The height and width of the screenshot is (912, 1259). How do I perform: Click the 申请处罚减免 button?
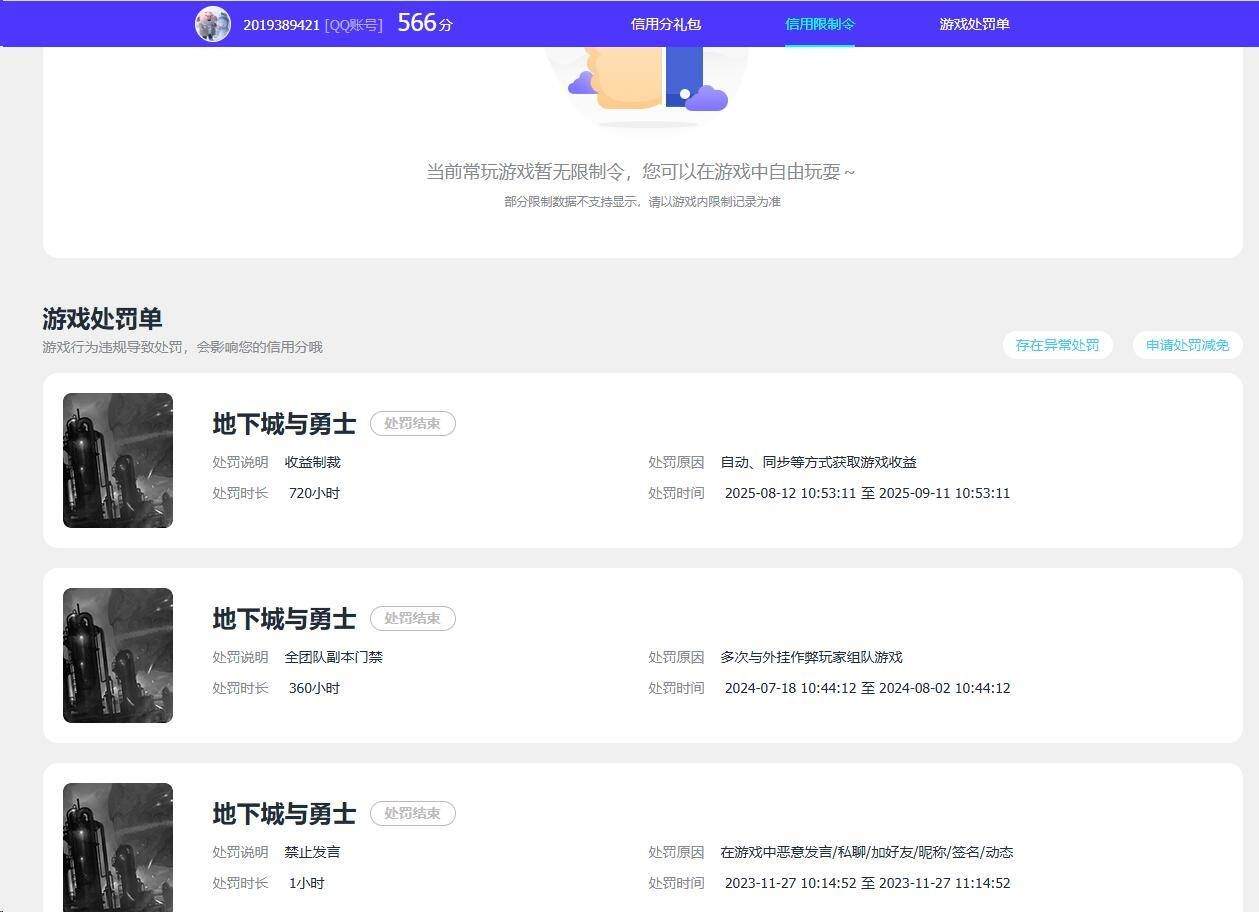click(1187, 345)
